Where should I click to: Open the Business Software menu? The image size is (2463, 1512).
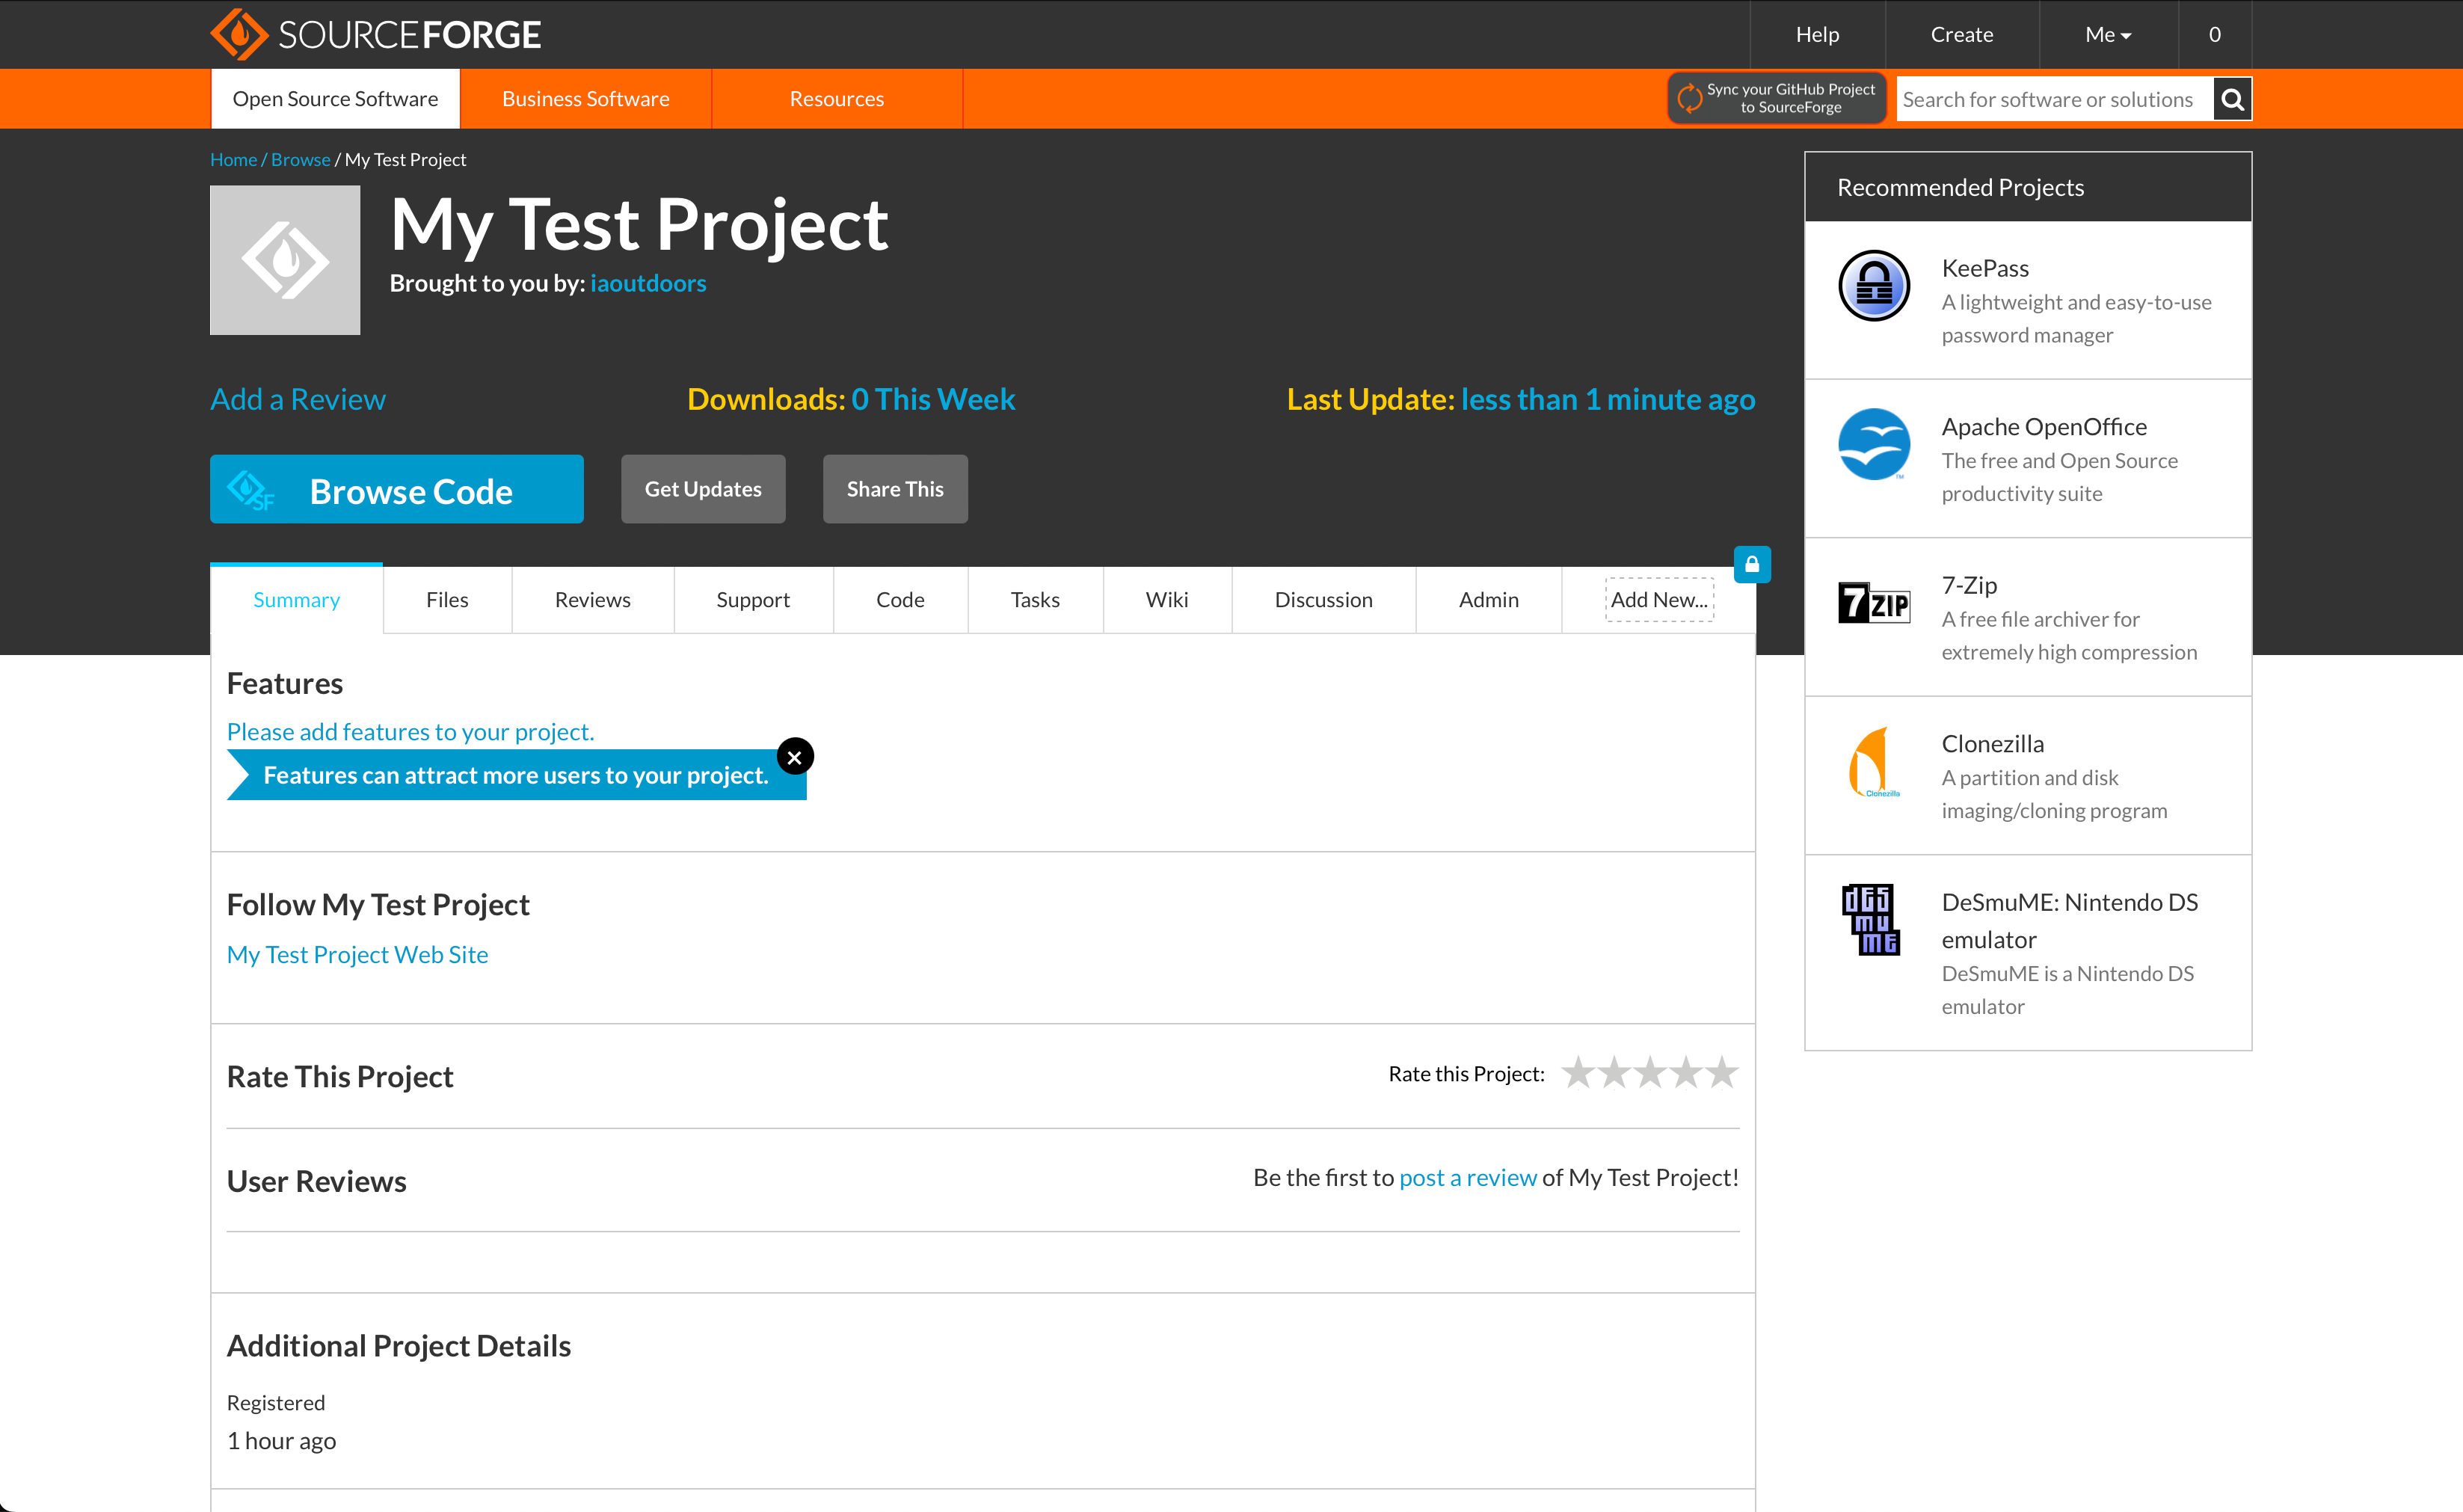586,99
